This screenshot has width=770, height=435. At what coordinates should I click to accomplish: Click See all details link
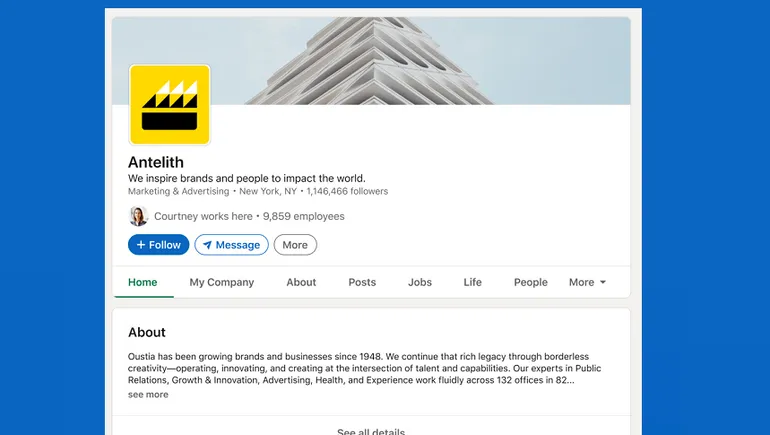(x=371, y=431)
